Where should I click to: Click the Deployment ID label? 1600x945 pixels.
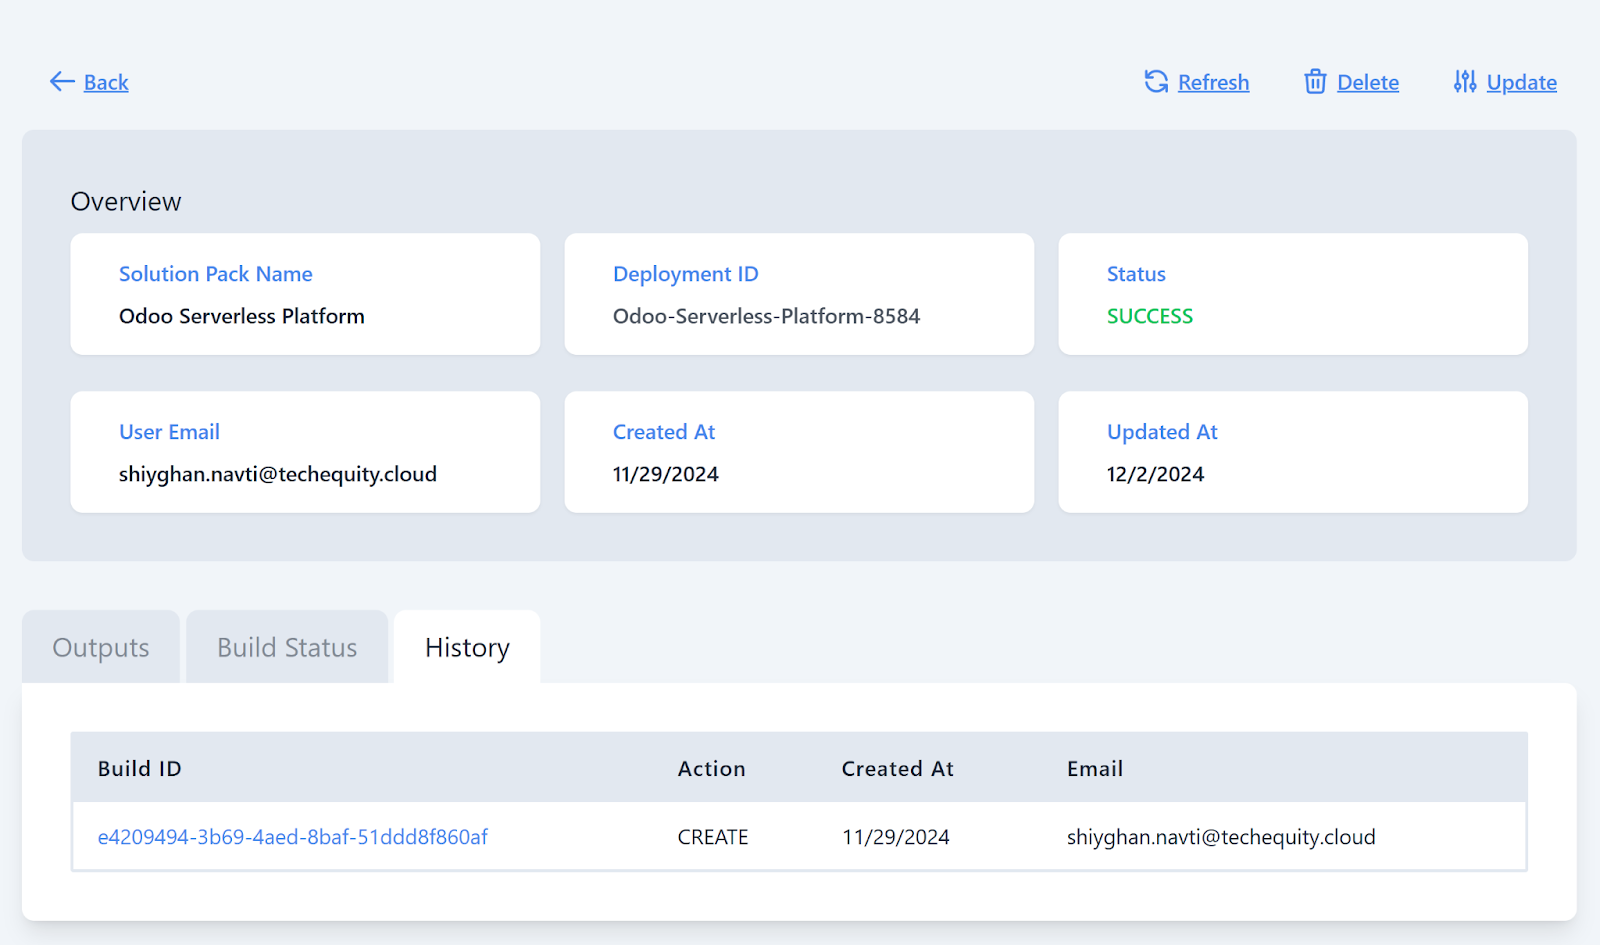coord(686,274)
